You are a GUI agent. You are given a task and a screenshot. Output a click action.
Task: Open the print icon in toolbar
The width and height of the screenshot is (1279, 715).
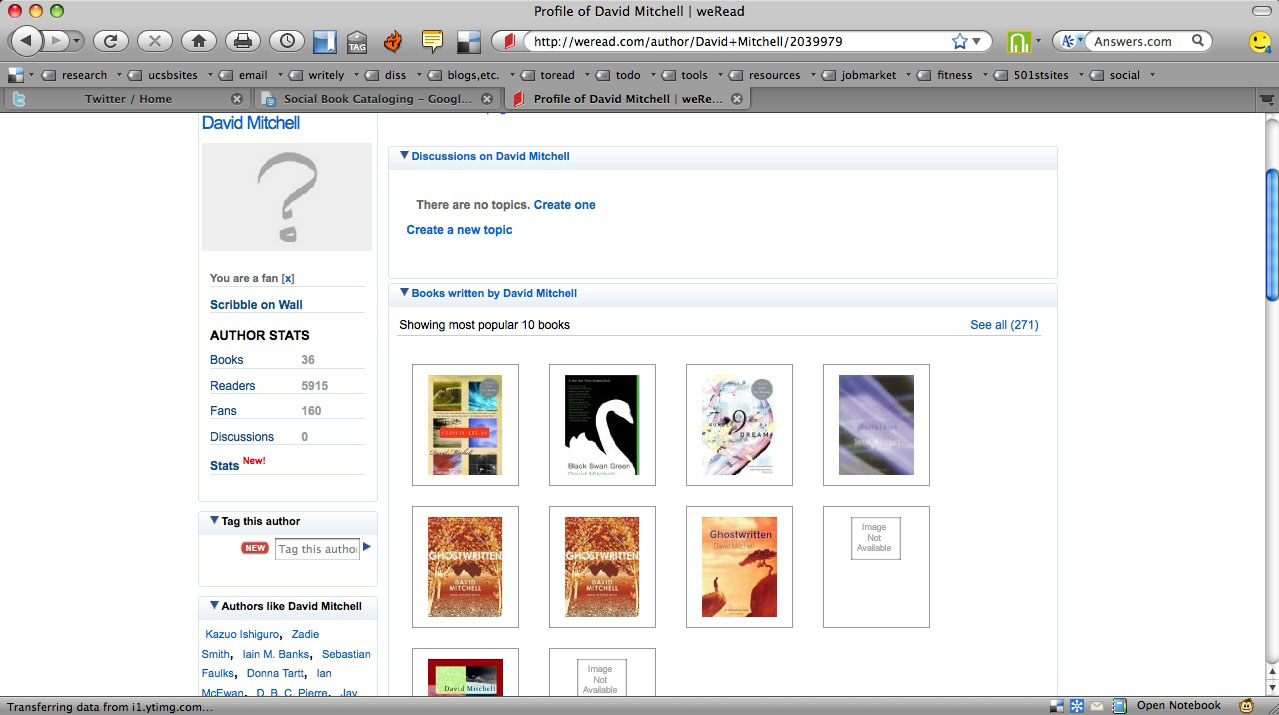point(243,41)
